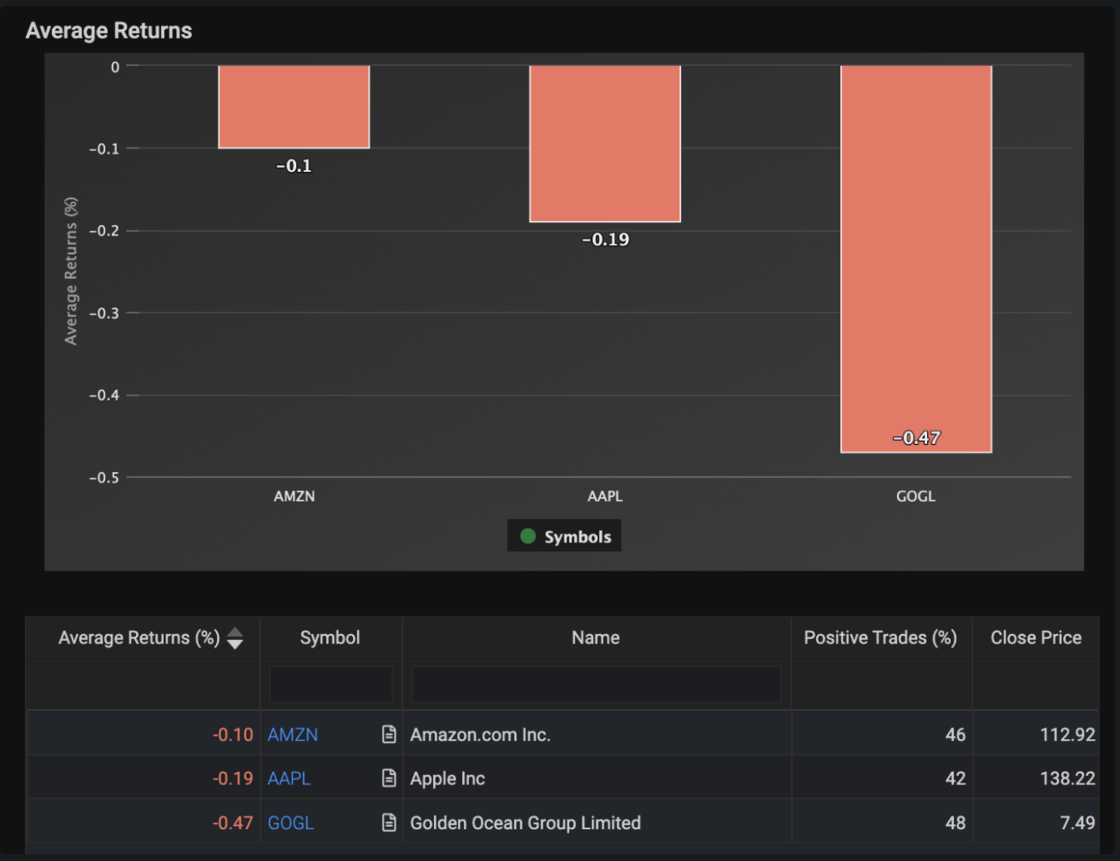This screenshot has width=1120, height=861.
Task: Select the AMZN bar in chart
Action: coord(294,107)
